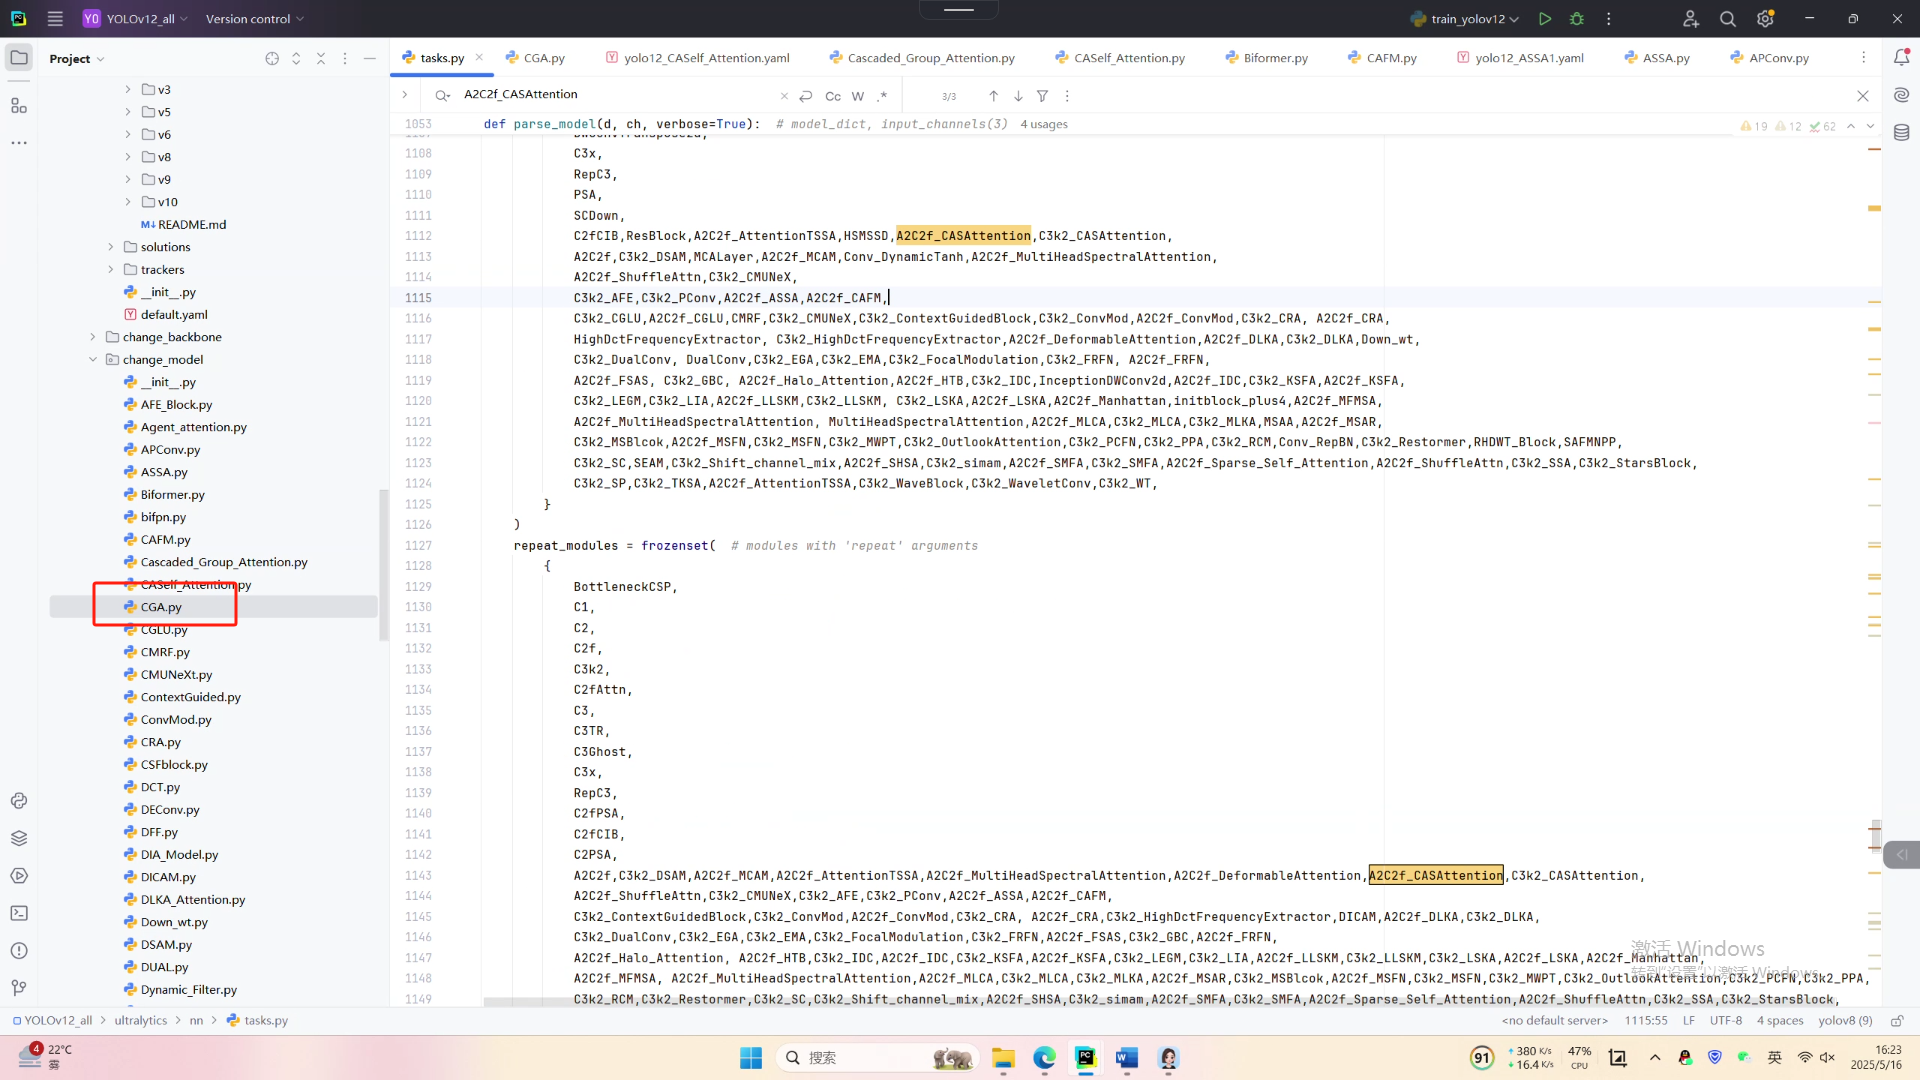
Task: Switch to yolo12_ASSA1.yaml tab
Action: (x=1529, y=58)
